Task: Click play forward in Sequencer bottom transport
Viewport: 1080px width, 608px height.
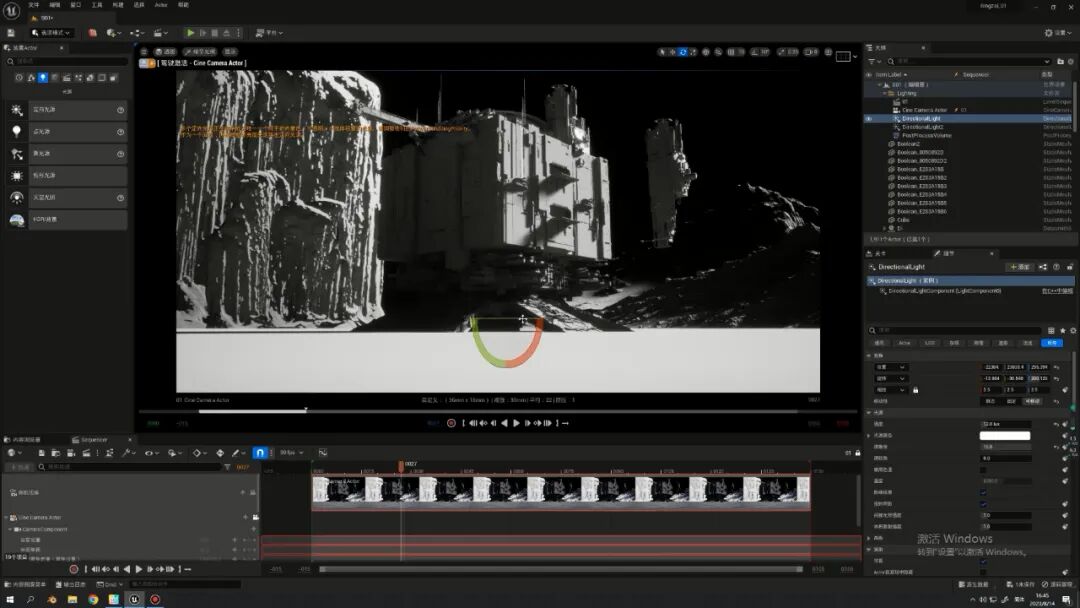Action: pyautogui.click(x=139, y=569)
